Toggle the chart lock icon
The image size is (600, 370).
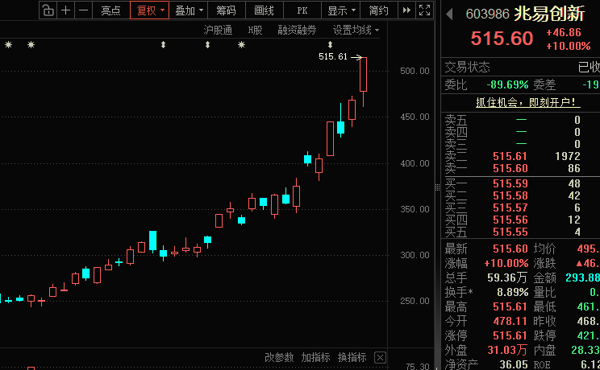pos(48,10)
